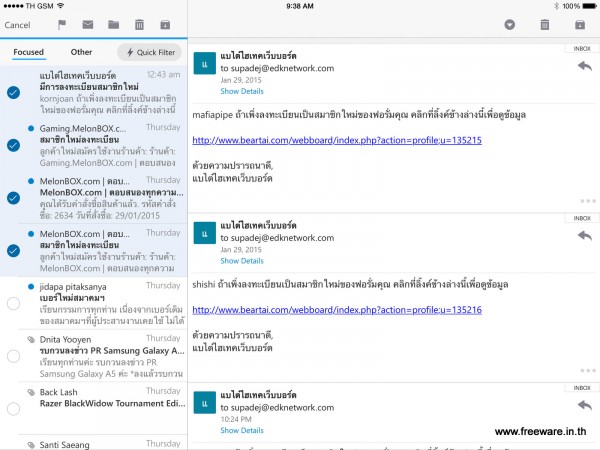Click archive icon in the reading pane toolbar
Image resolution: width=600 pixels, height=450 pixels.
pyautogui.click(x=579, y=24)
